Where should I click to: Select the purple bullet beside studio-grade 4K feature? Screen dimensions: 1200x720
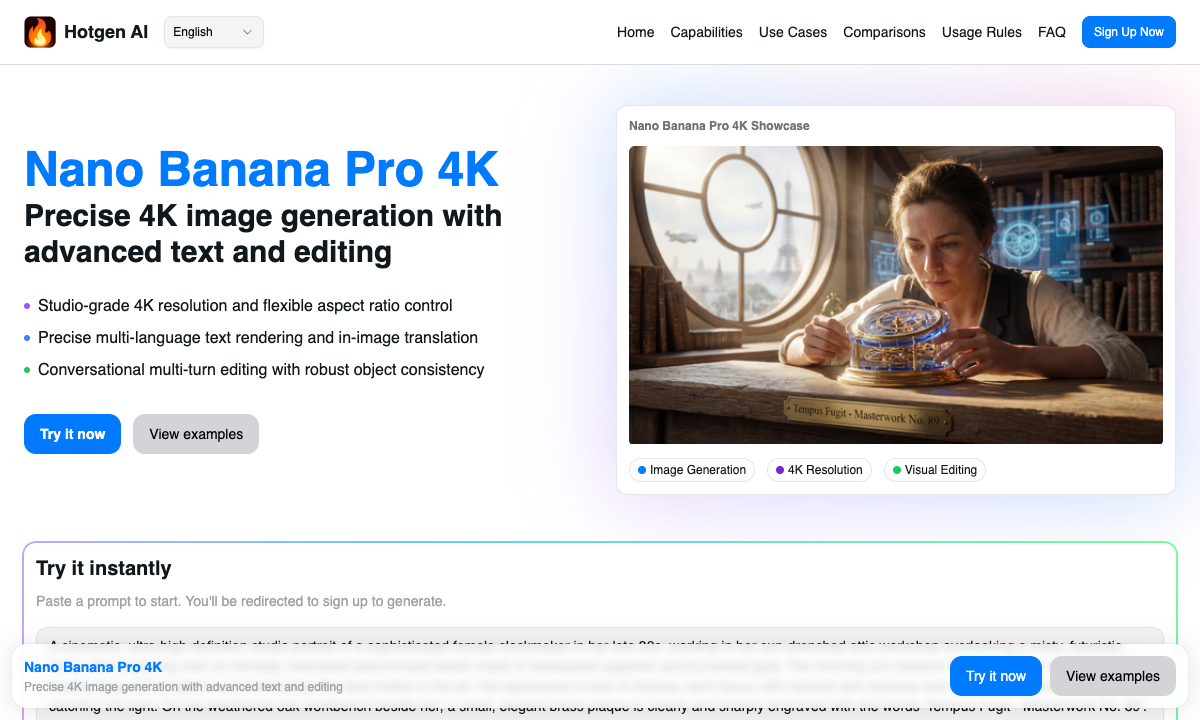(x=27, y=306)
